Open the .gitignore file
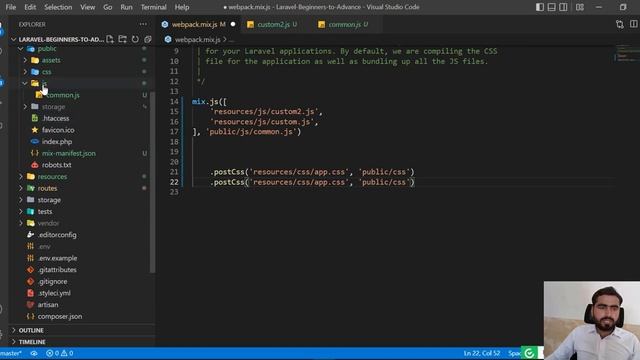The width and height of the screenshot is (640, 360). [52, 282]
